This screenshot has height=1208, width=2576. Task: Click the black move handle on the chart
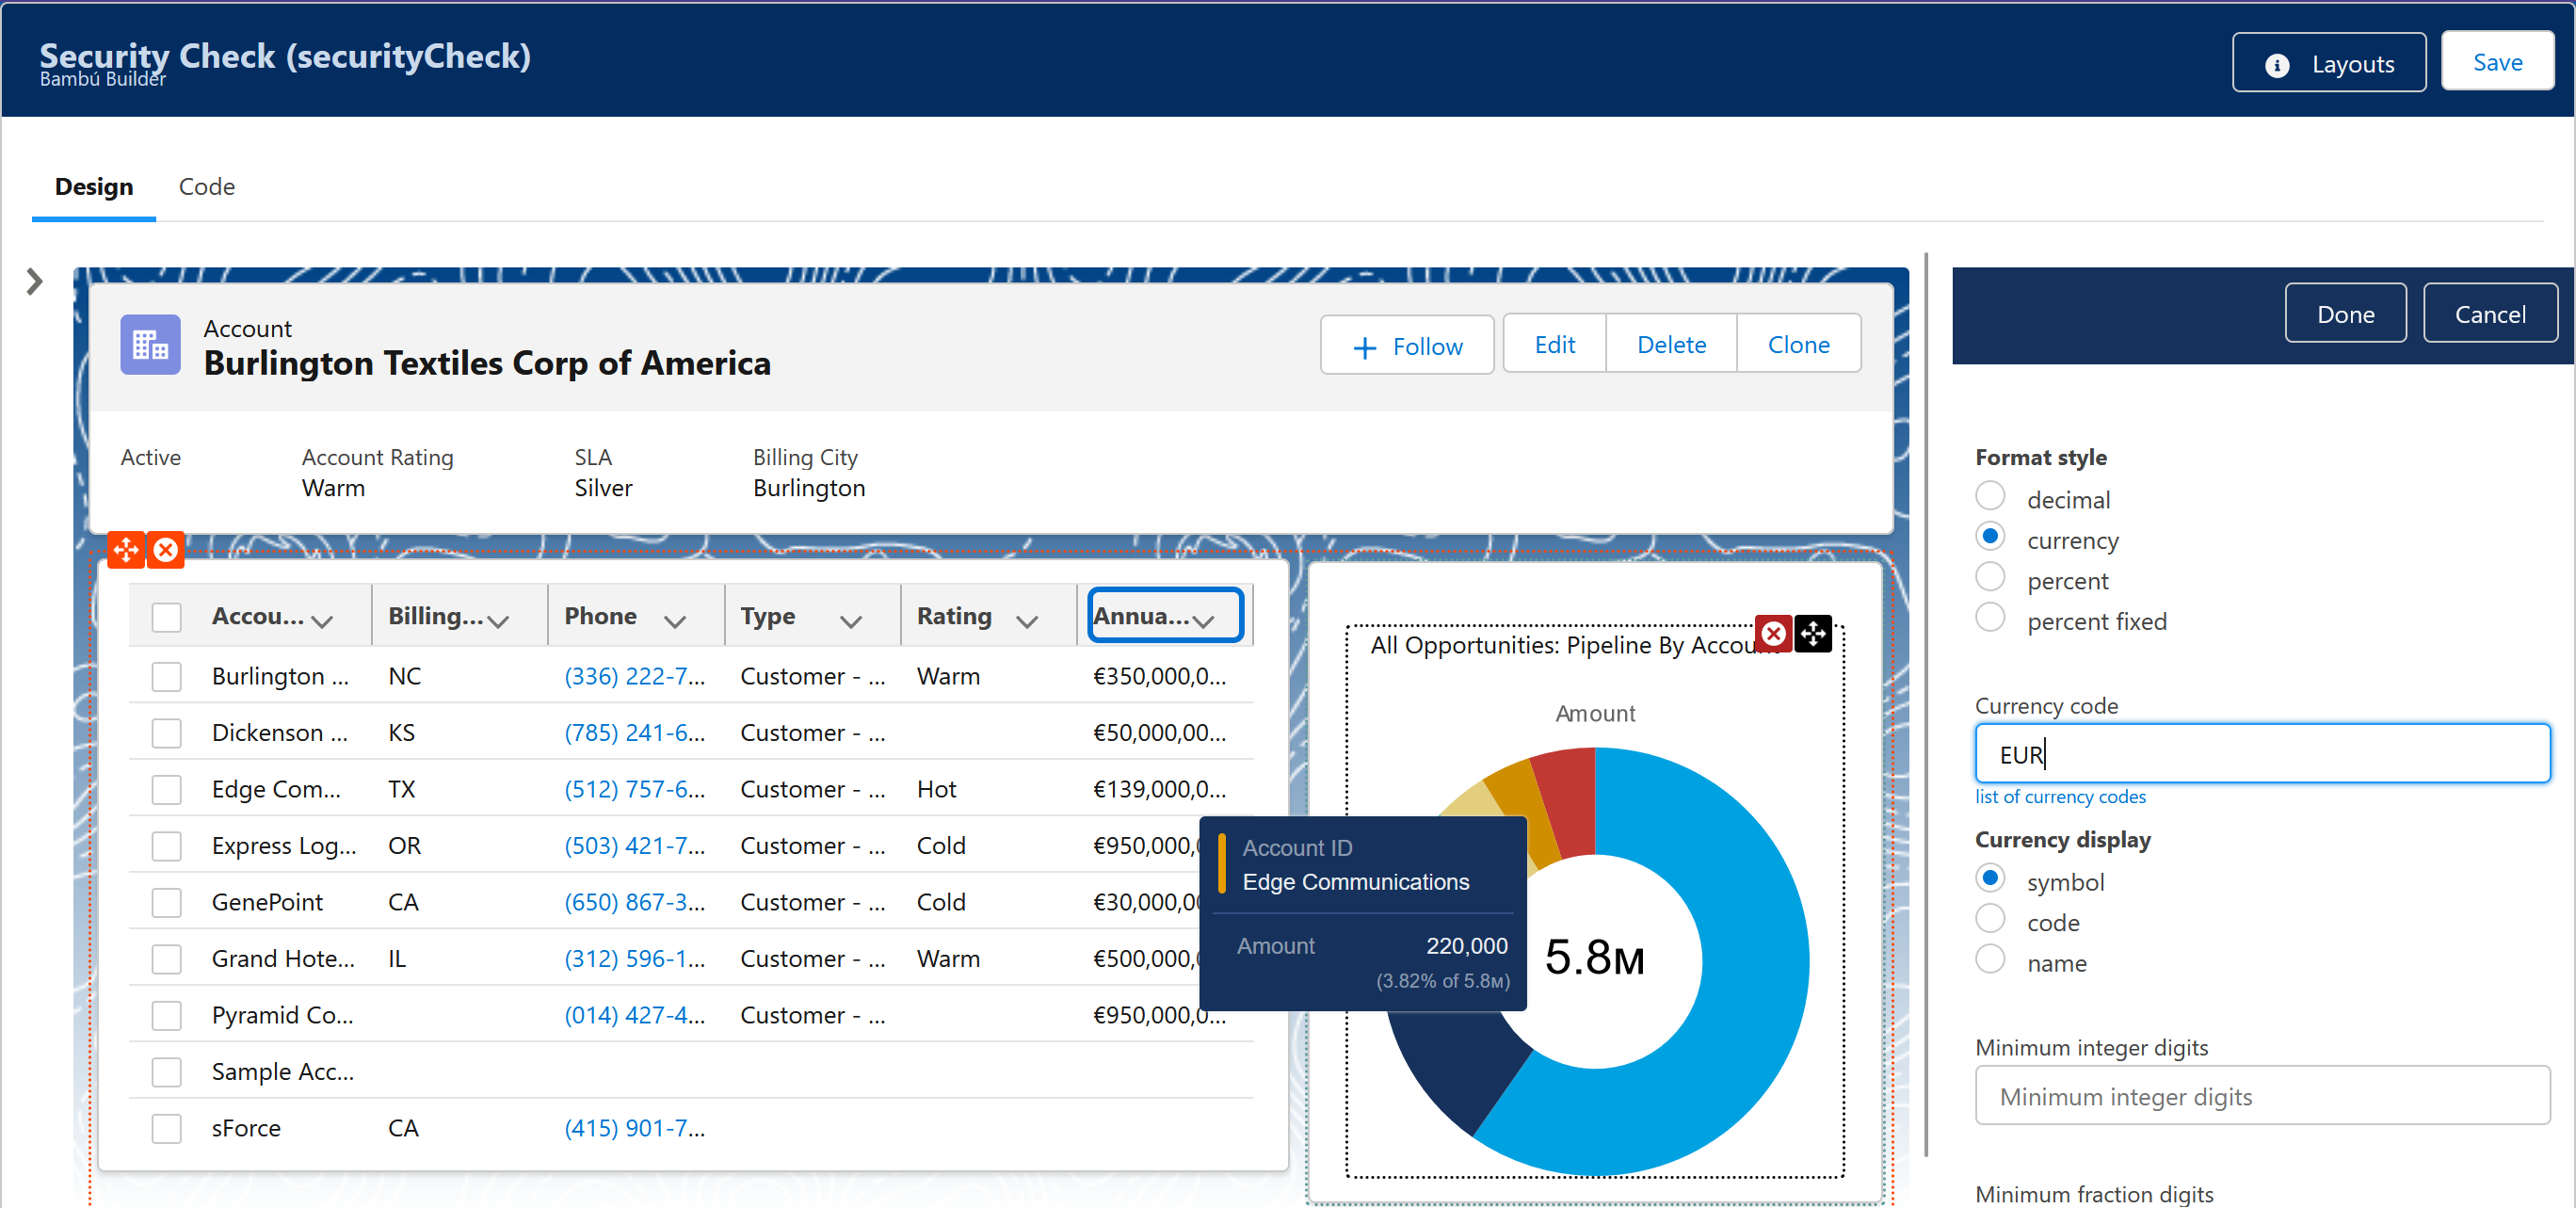[x=1813, y=633]
